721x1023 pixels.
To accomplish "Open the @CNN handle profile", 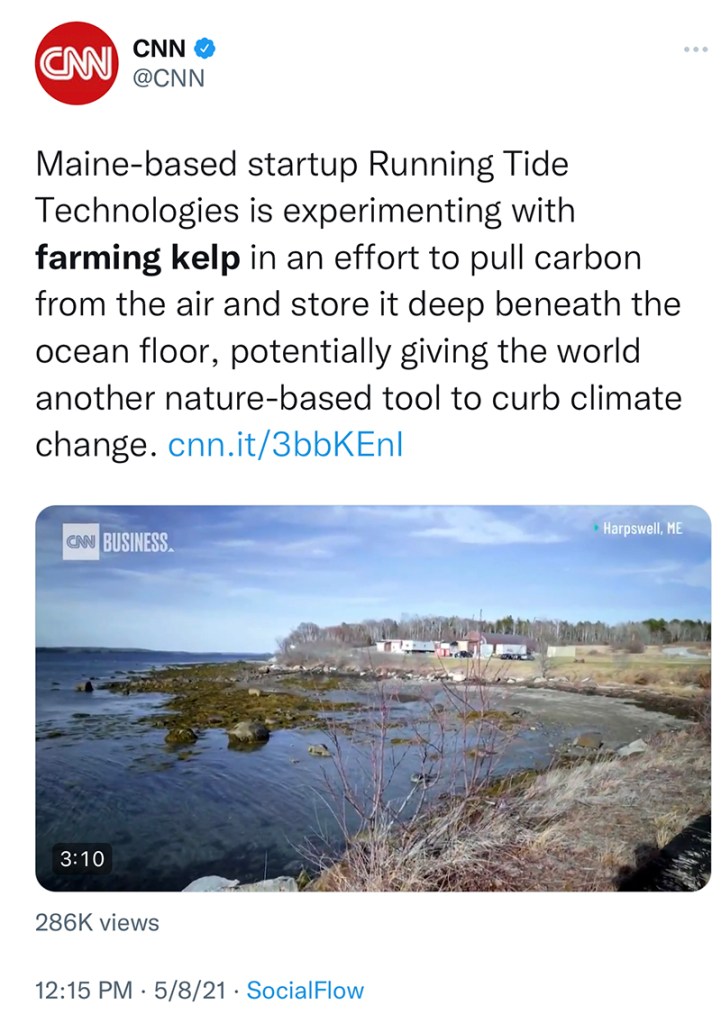I will (169, 78).
